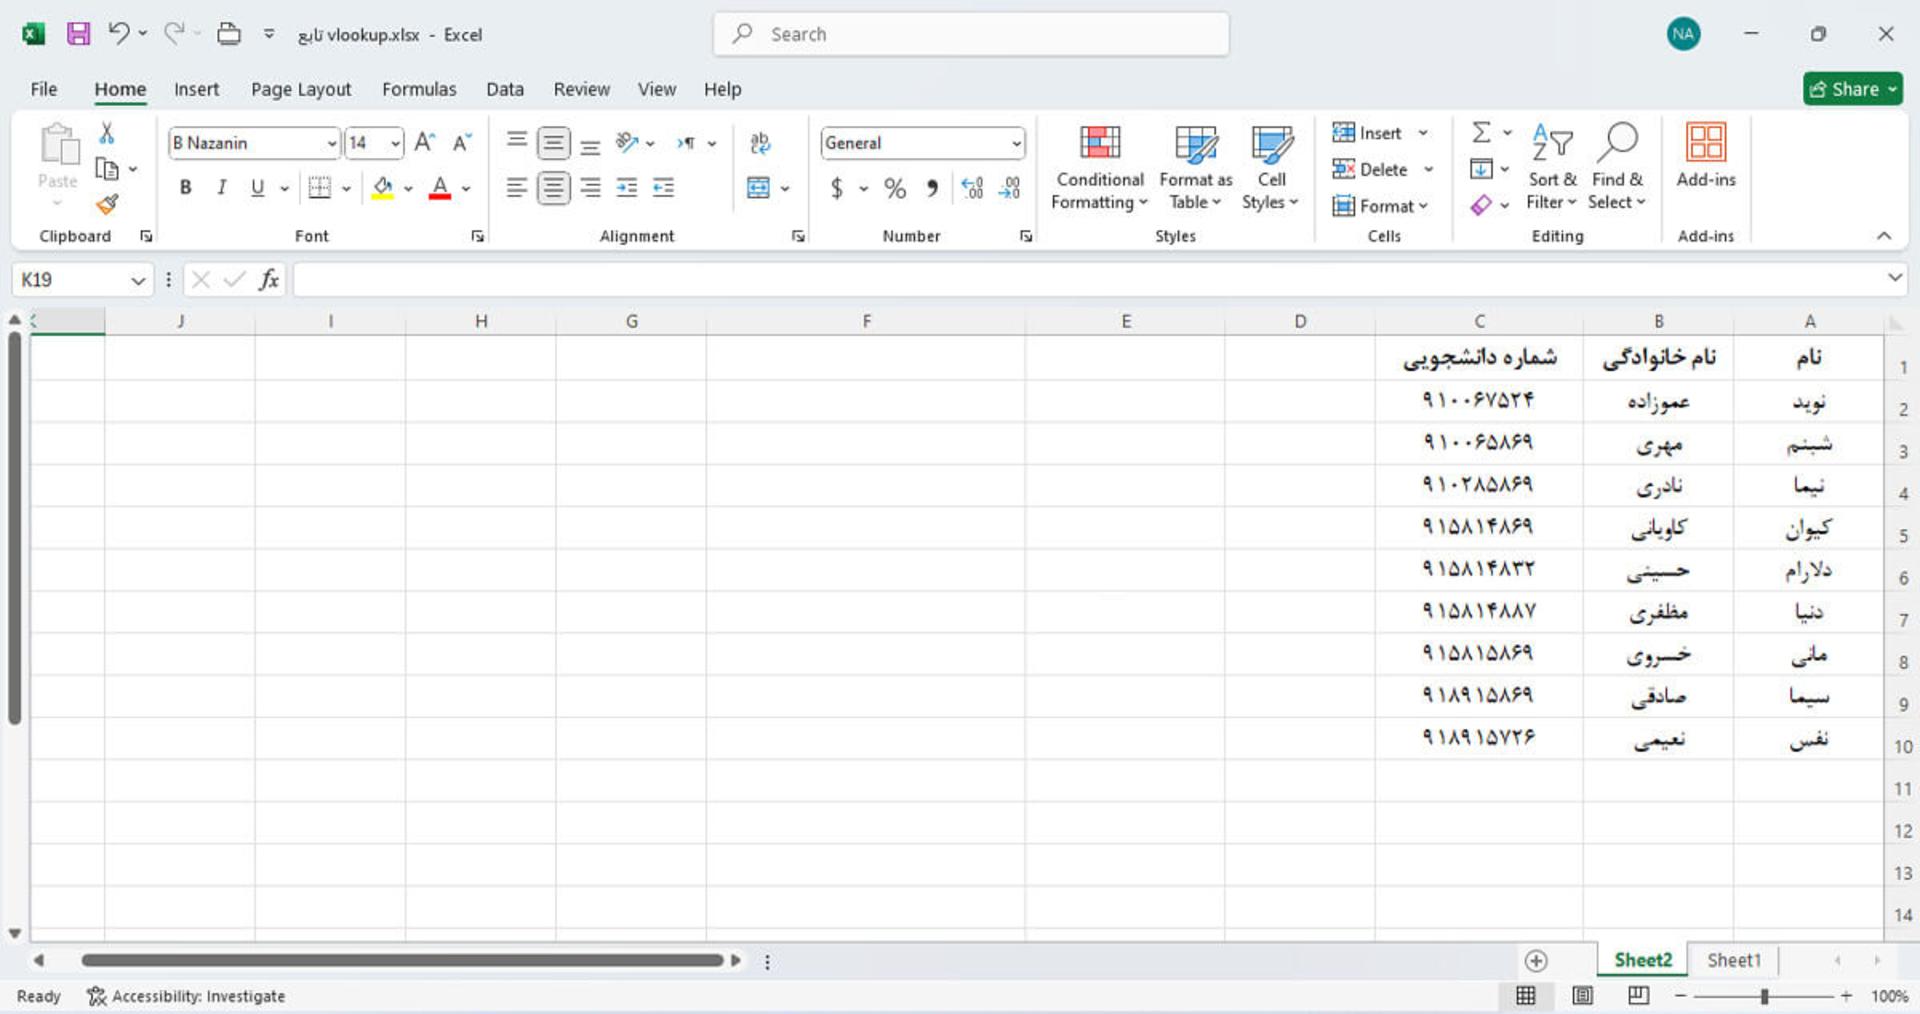Viewport: 1920px width, 1014px height.
Task: Click the Orientation text angle icon
Action: click(627, 142)
